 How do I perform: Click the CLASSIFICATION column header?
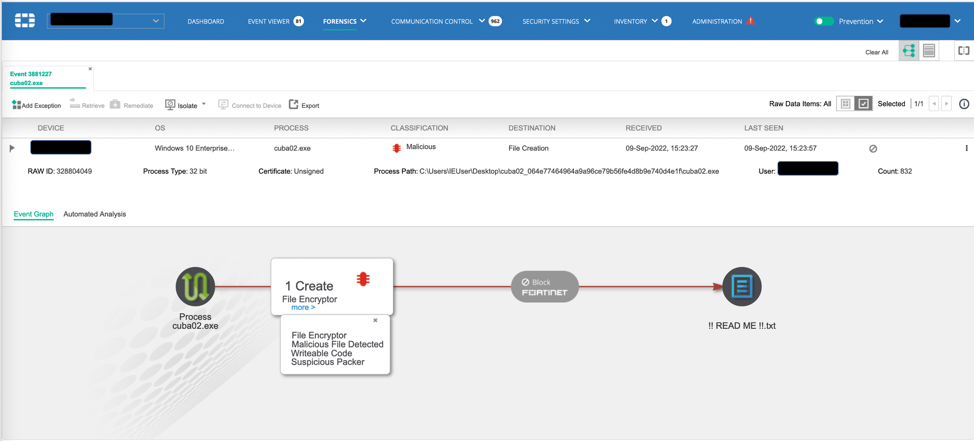point(419,128)
